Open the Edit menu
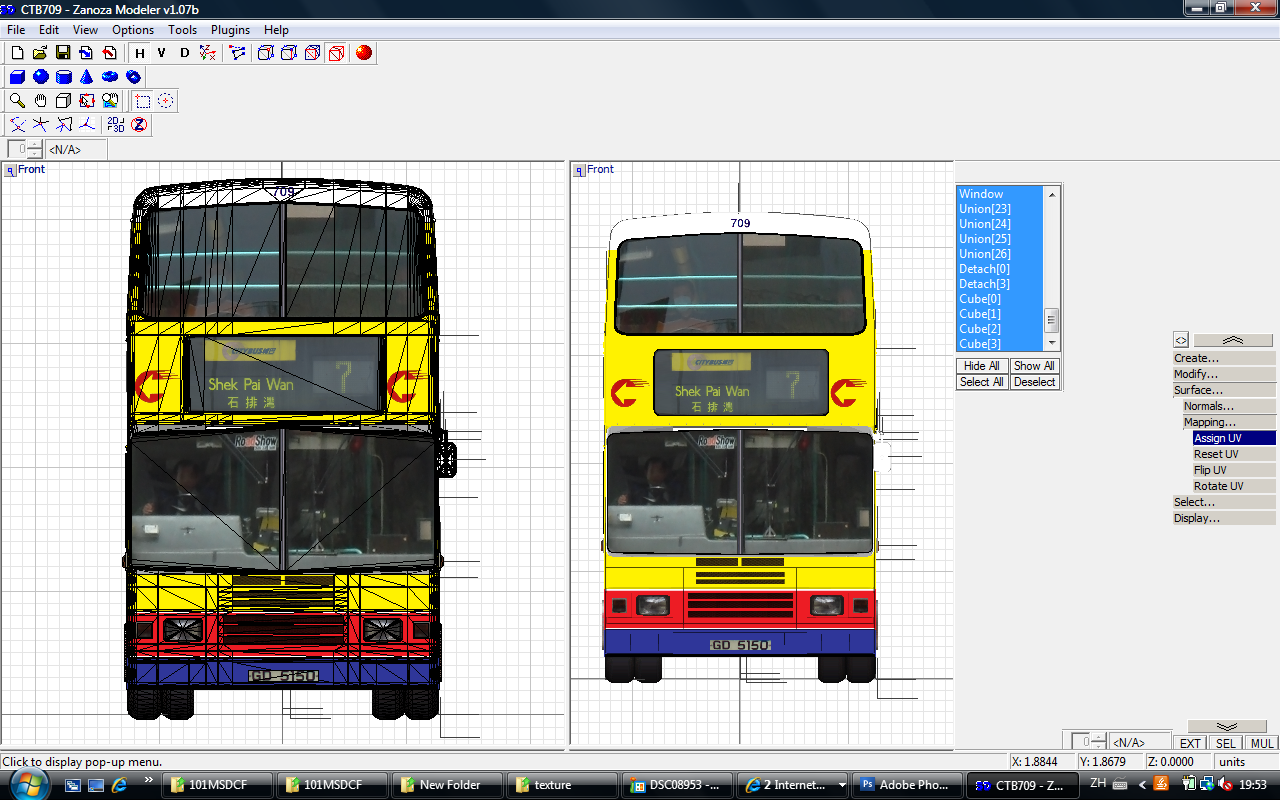This screenshot has height=800, width=1280. point(49,30)
